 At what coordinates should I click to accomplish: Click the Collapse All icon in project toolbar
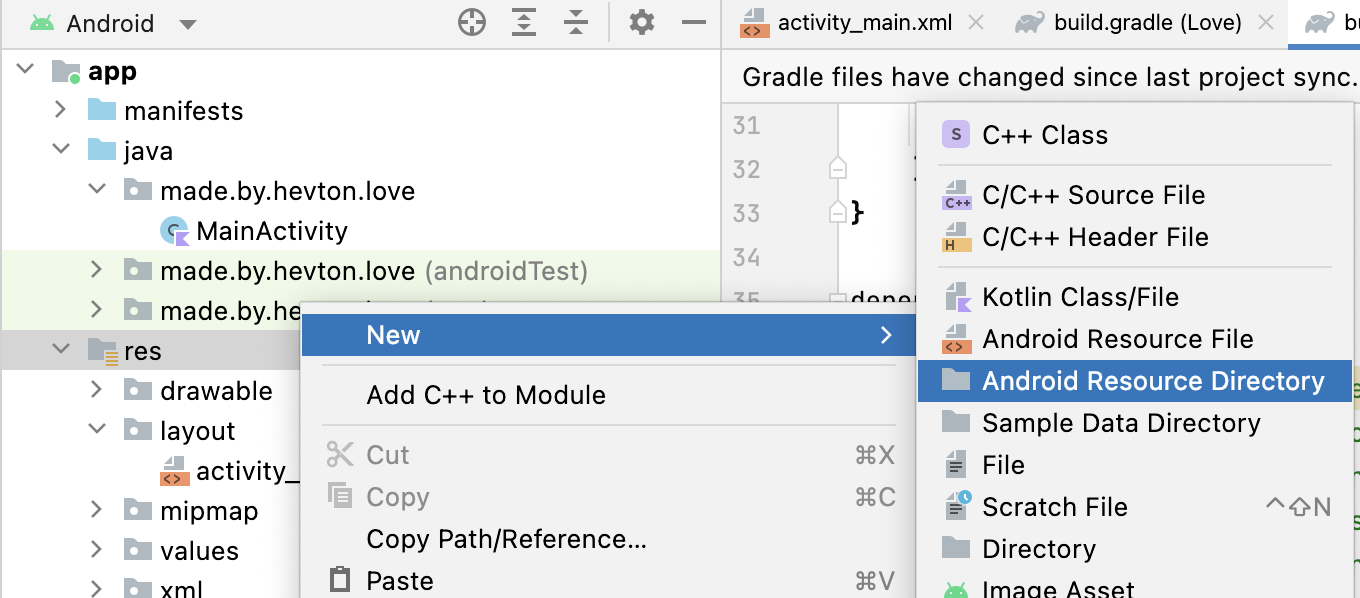coord(576,22)
